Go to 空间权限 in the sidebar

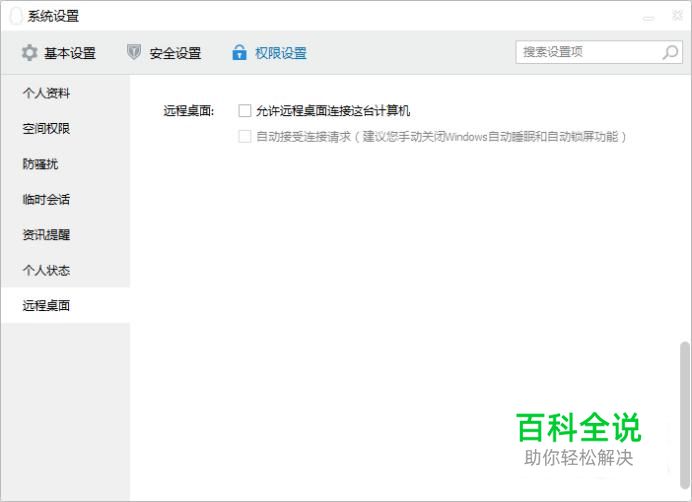coord(65,128)
